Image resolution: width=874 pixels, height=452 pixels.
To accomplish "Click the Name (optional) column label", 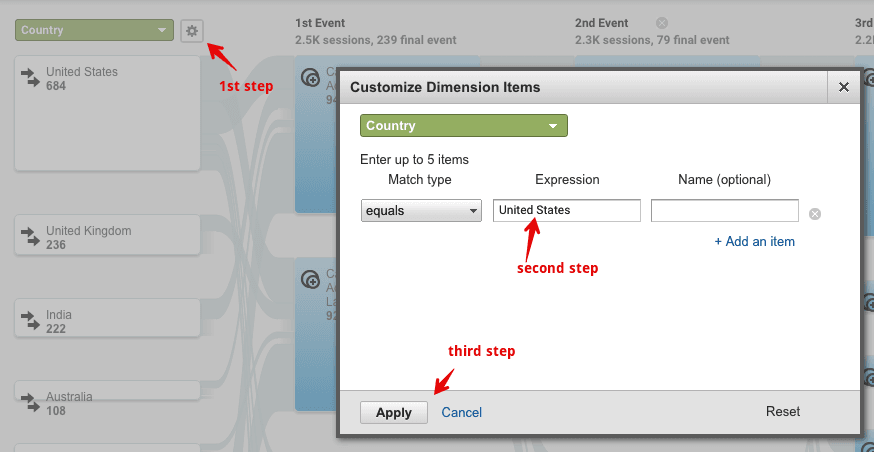I will [x=725, y=180].
